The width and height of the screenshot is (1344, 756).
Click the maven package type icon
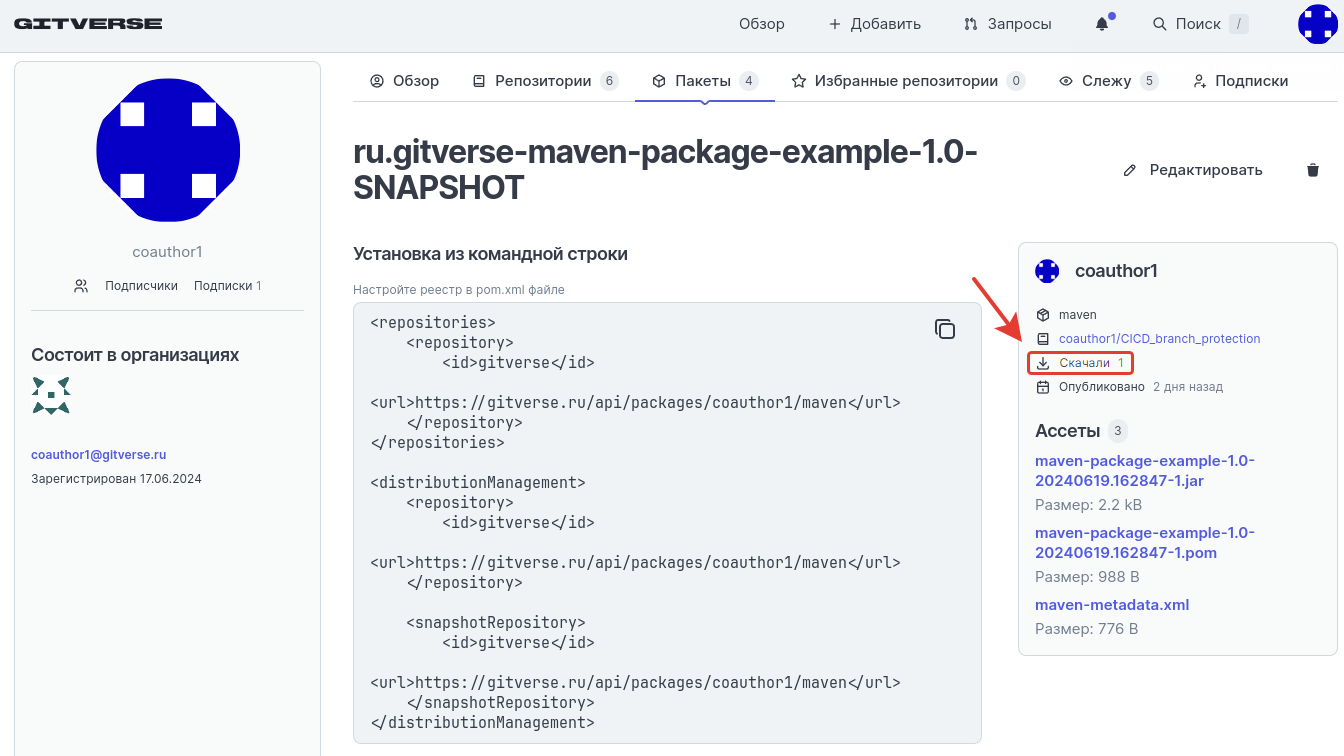1043,315
